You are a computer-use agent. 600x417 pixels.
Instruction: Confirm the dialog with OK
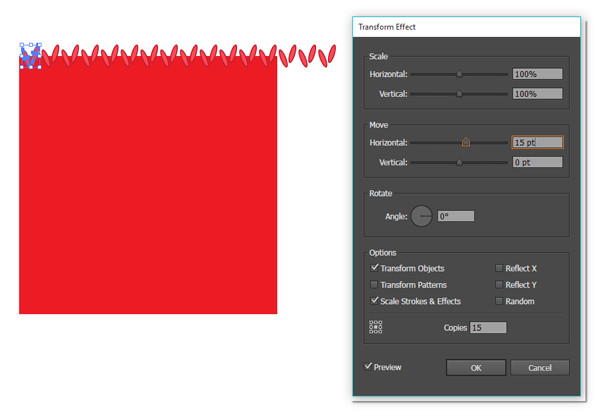click(x=476, y=368)
